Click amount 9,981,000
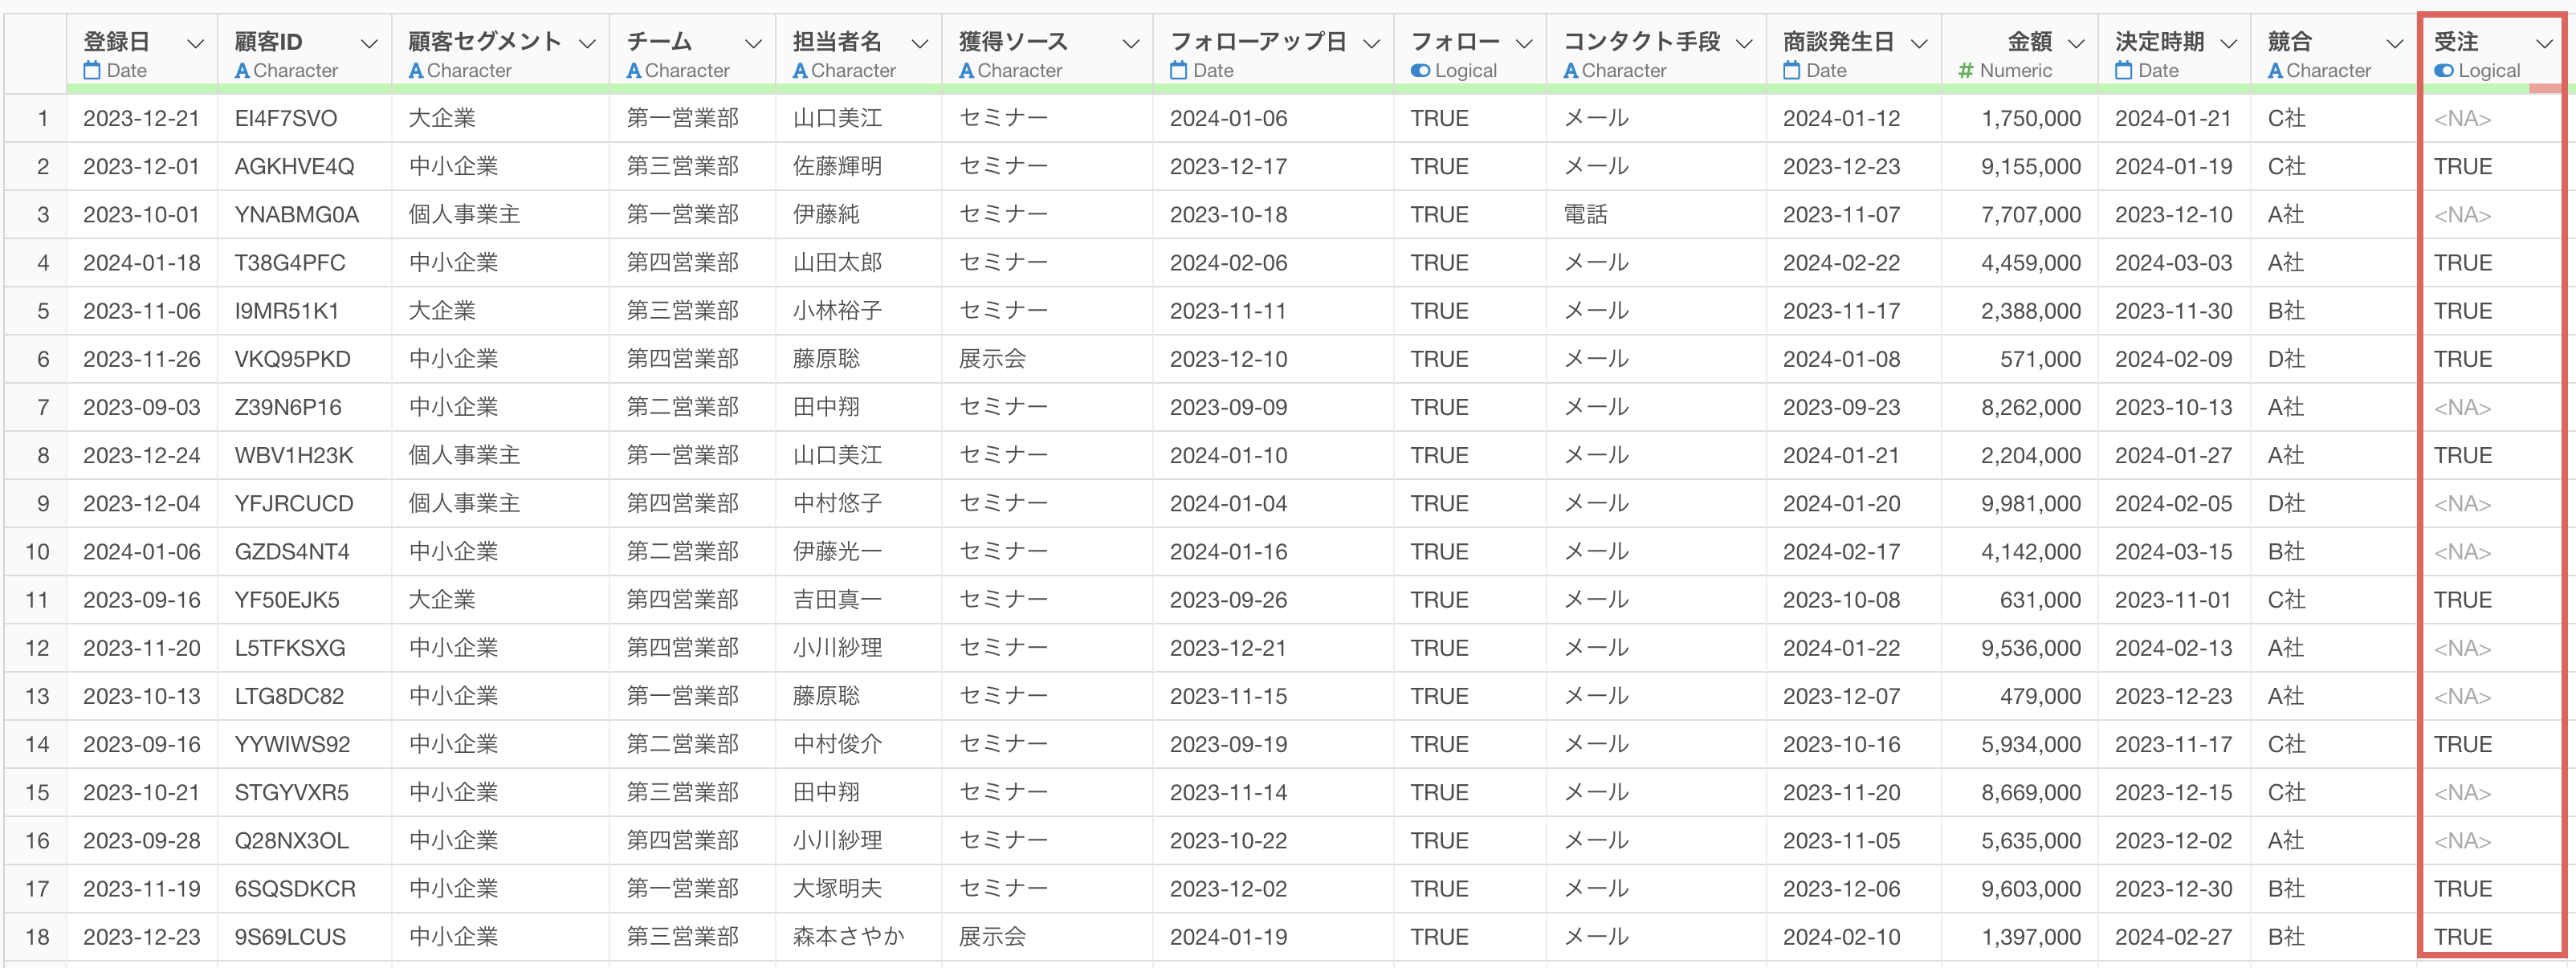This screenshot has width=2576, height=968. pyautogui.click(x=2031, y=504)
